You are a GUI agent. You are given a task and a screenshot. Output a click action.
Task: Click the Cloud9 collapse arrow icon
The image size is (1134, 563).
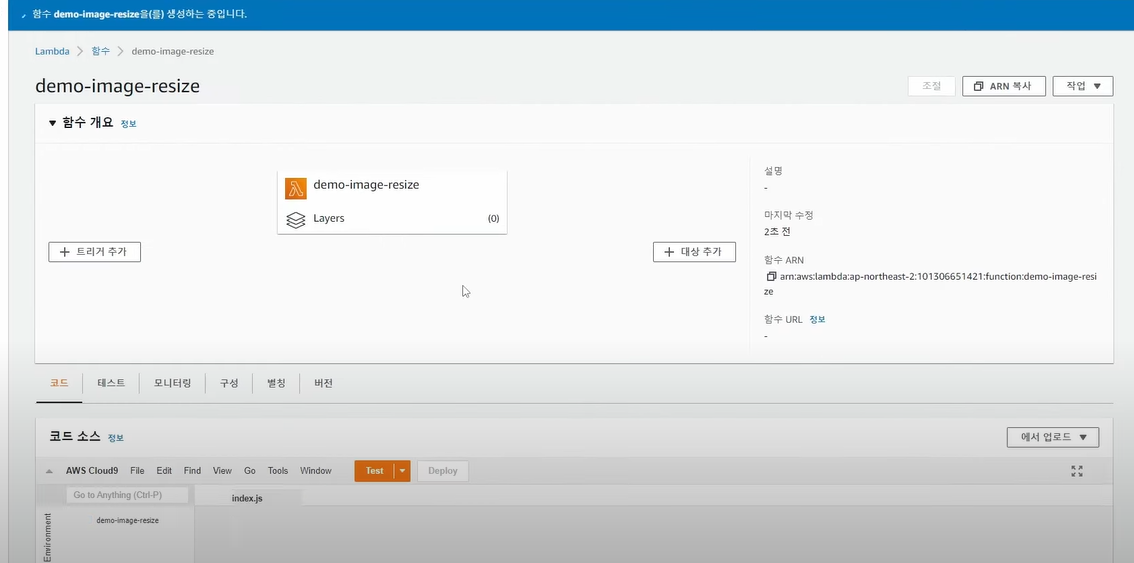pos(49,471)
